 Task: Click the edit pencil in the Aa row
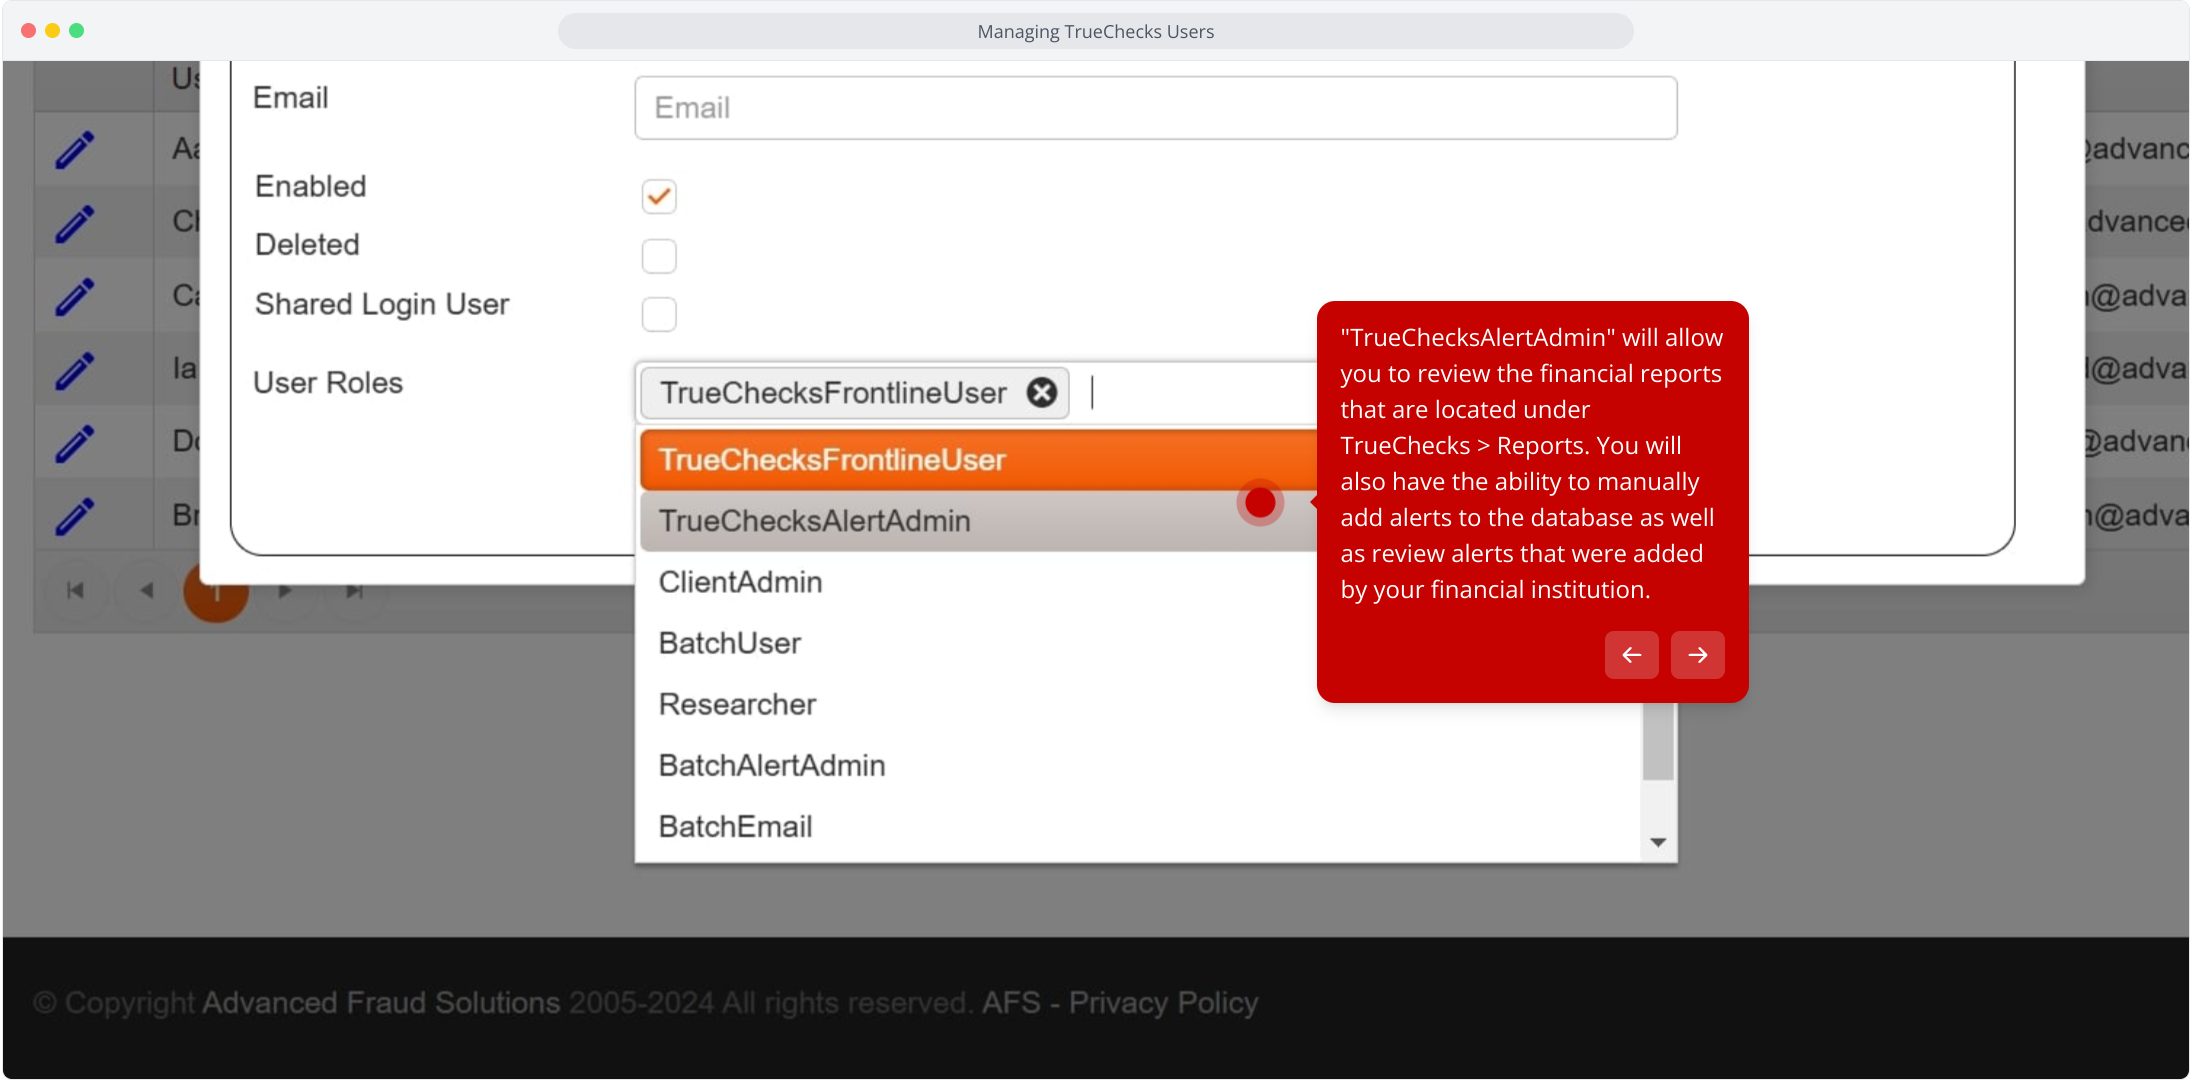pyautogui.click(x=75, y=150)
